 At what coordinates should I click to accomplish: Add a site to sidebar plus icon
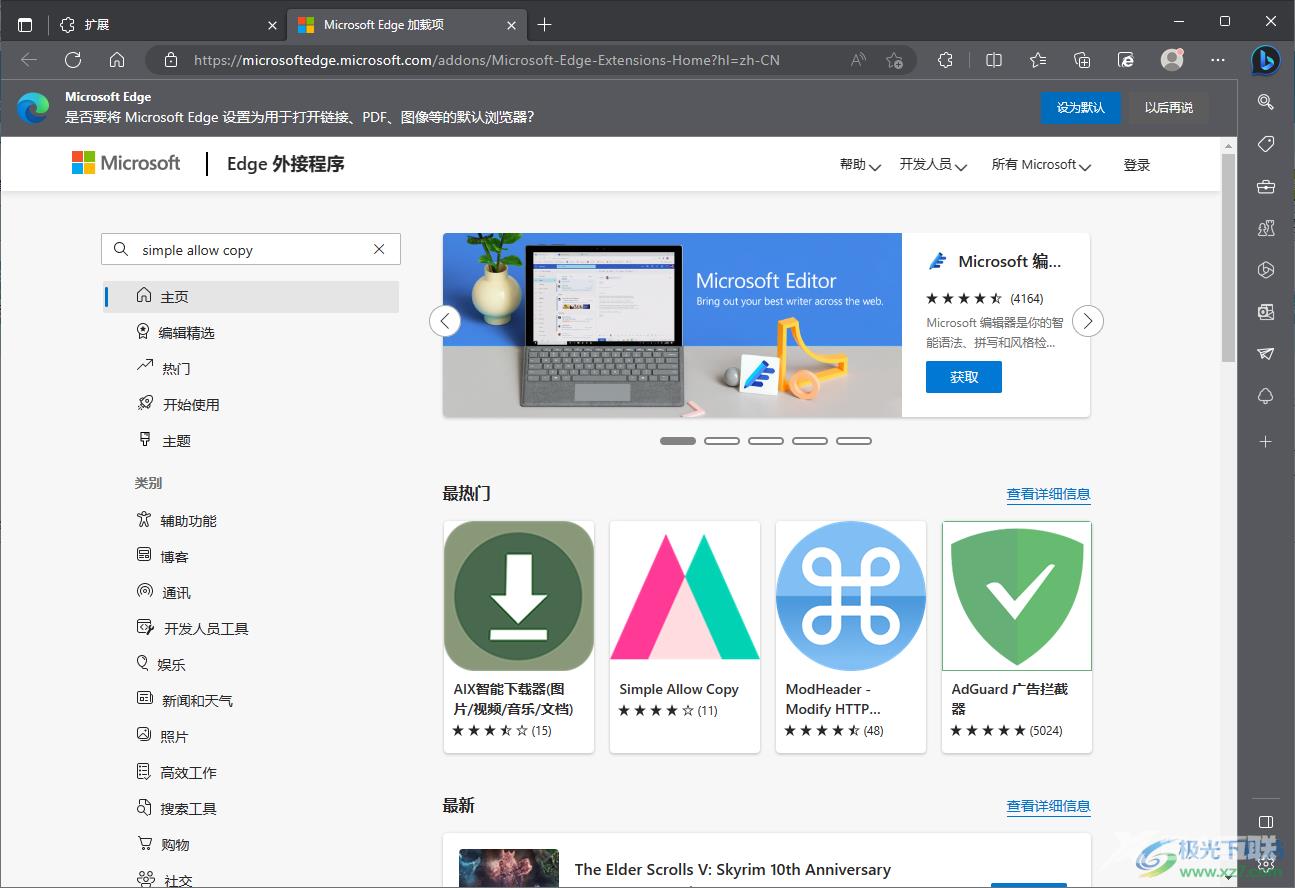click(x=1266, y=441)
